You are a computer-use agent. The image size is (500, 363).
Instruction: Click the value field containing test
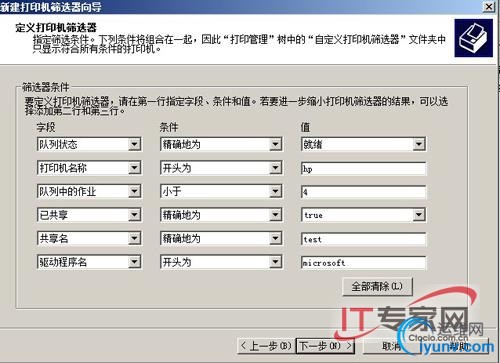point(363,239)
